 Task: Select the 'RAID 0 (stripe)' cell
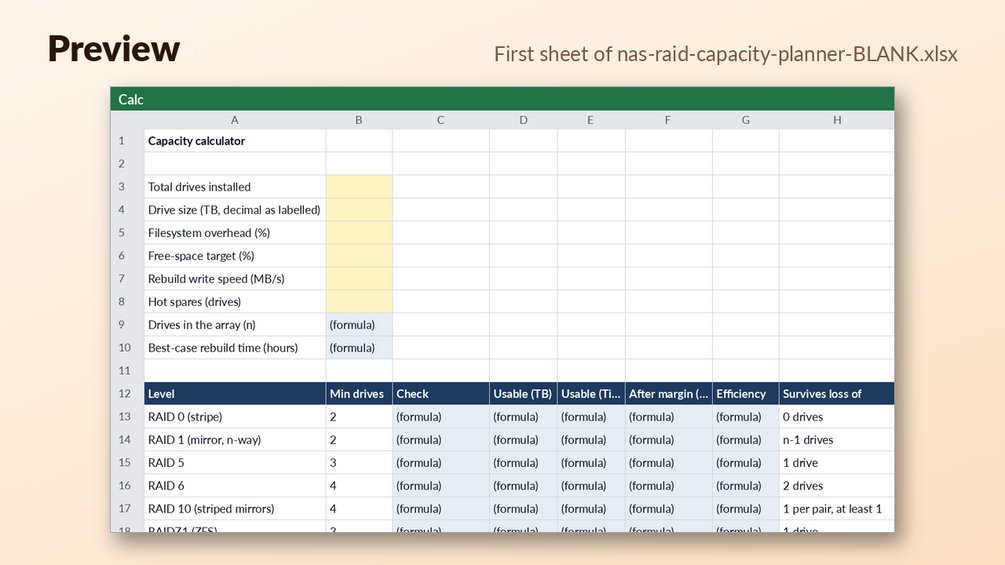click(x=235, y=417)
